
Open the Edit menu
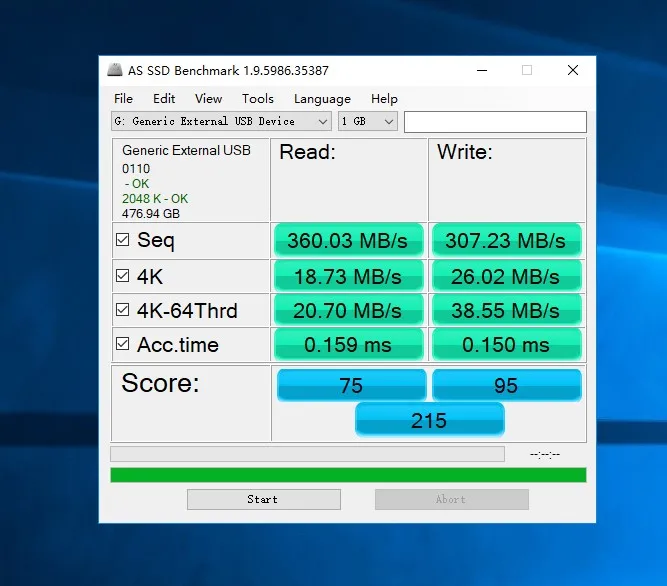click(x=164, y=99)
